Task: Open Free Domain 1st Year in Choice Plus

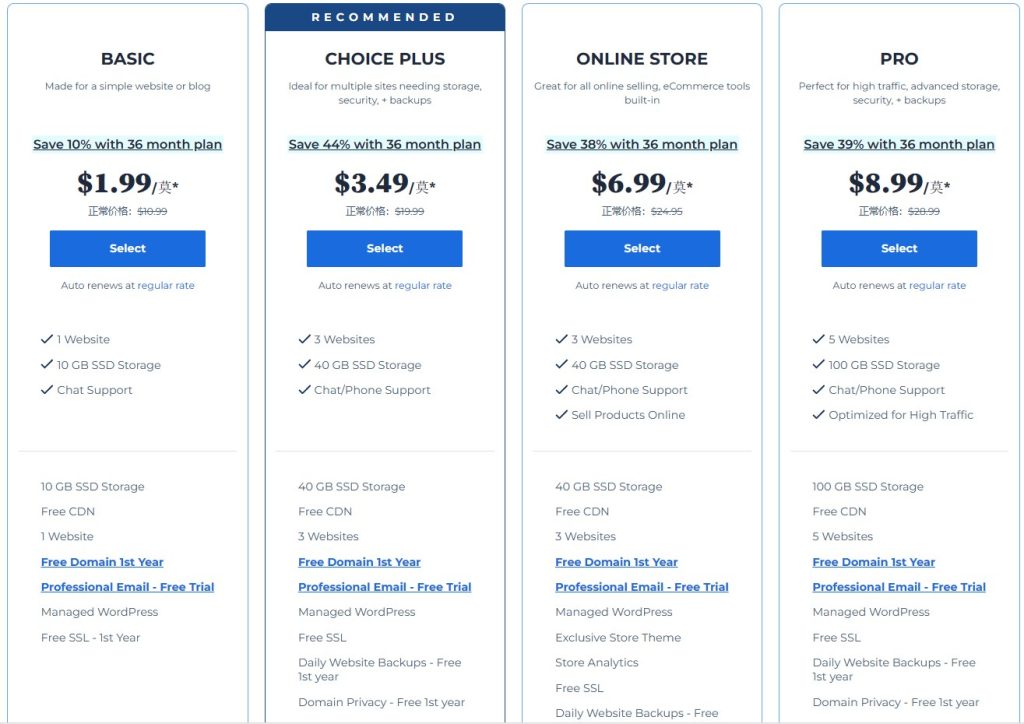Action: pyautogui.click(x=359, y=562)
